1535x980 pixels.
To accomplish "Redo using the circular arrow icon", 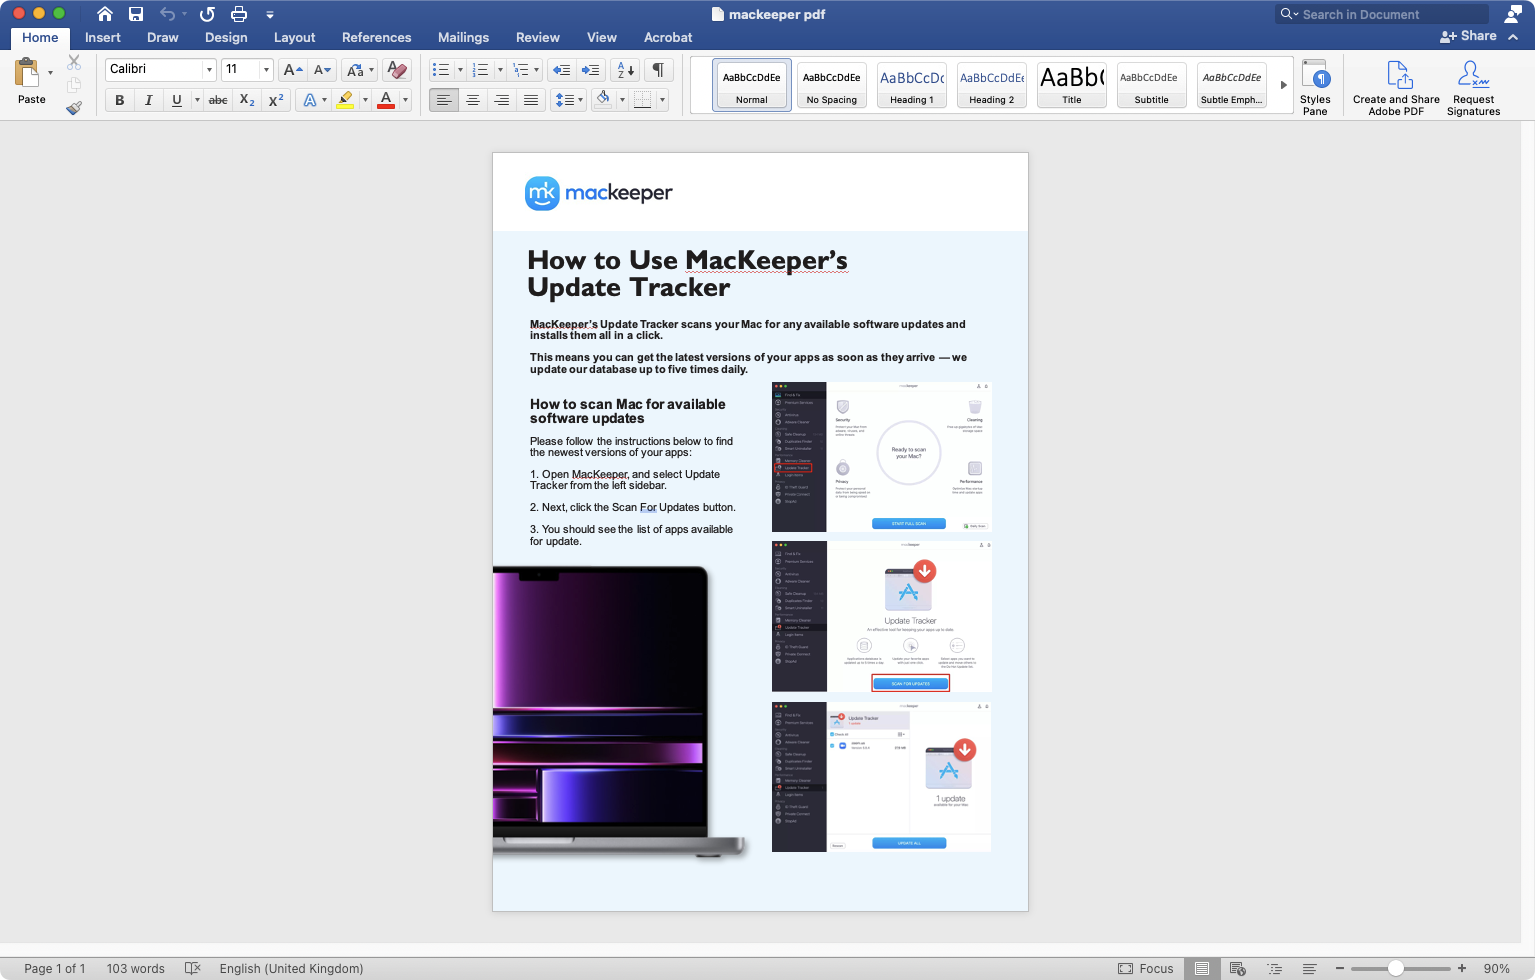I will (207, 14).
